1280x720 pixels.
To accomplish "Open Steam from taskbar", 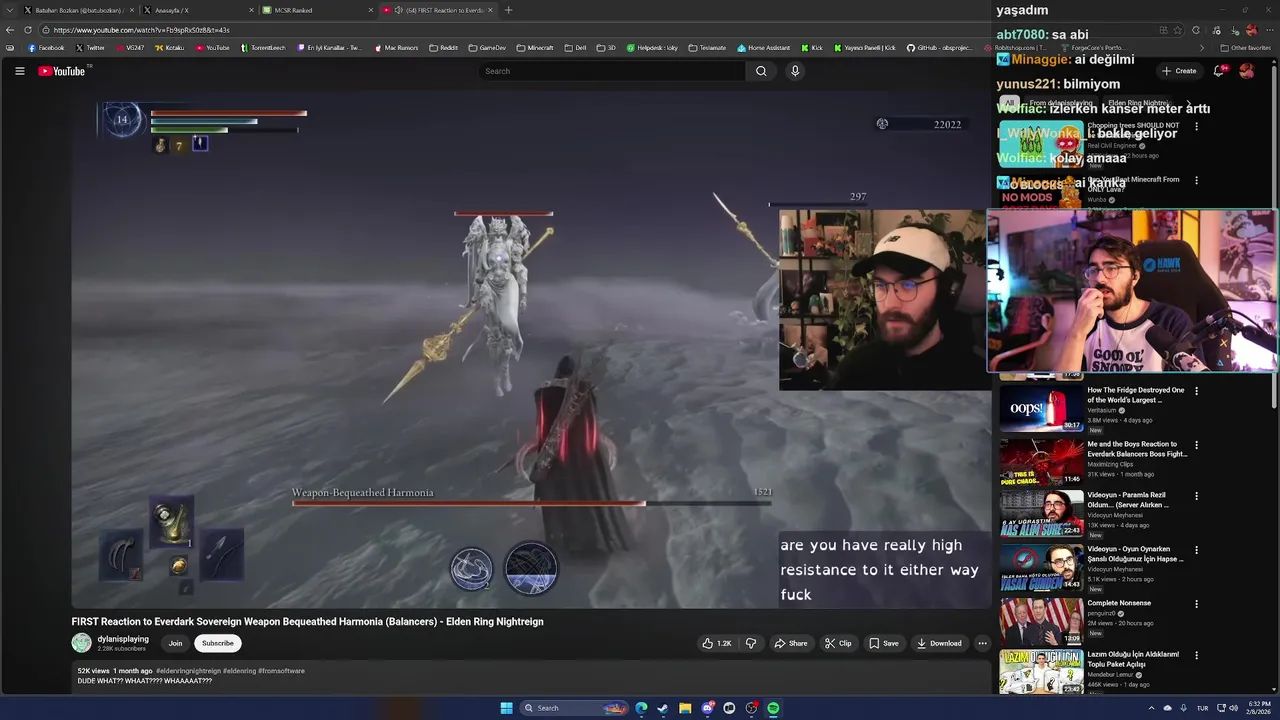I will (663, 708).
